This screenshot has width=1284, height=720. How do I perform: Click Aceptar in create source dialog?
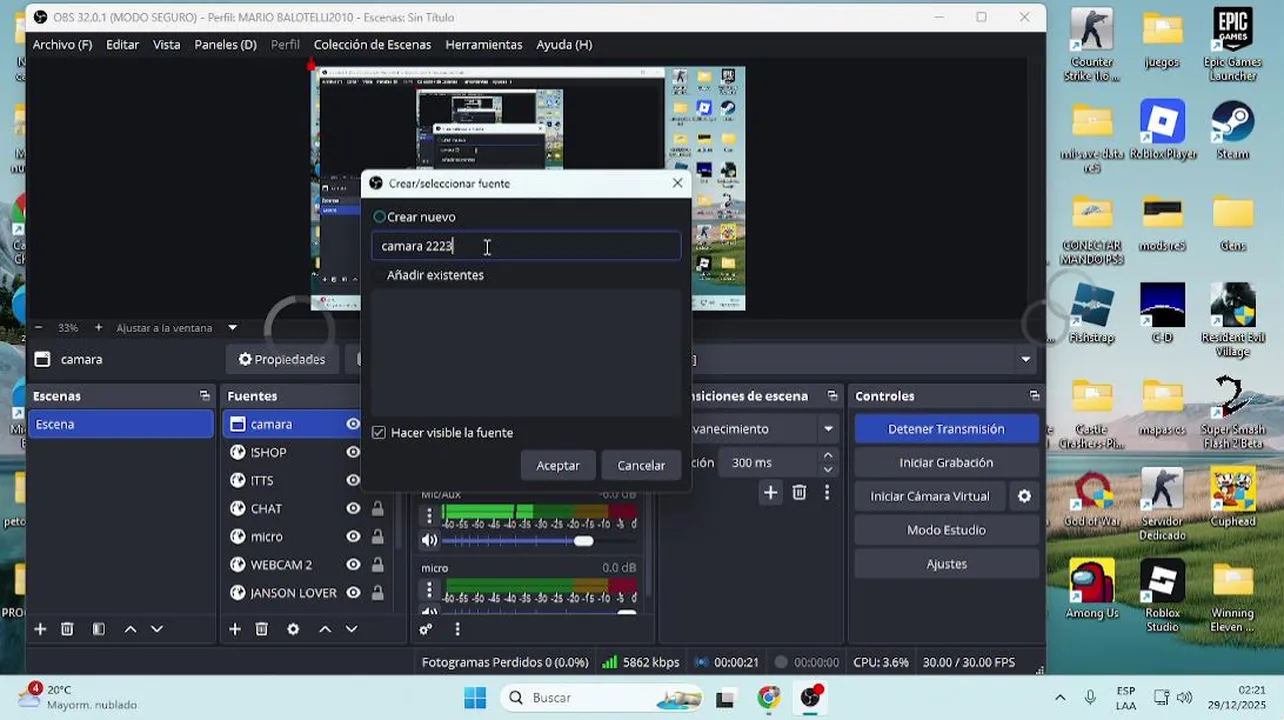coord(558,465)
